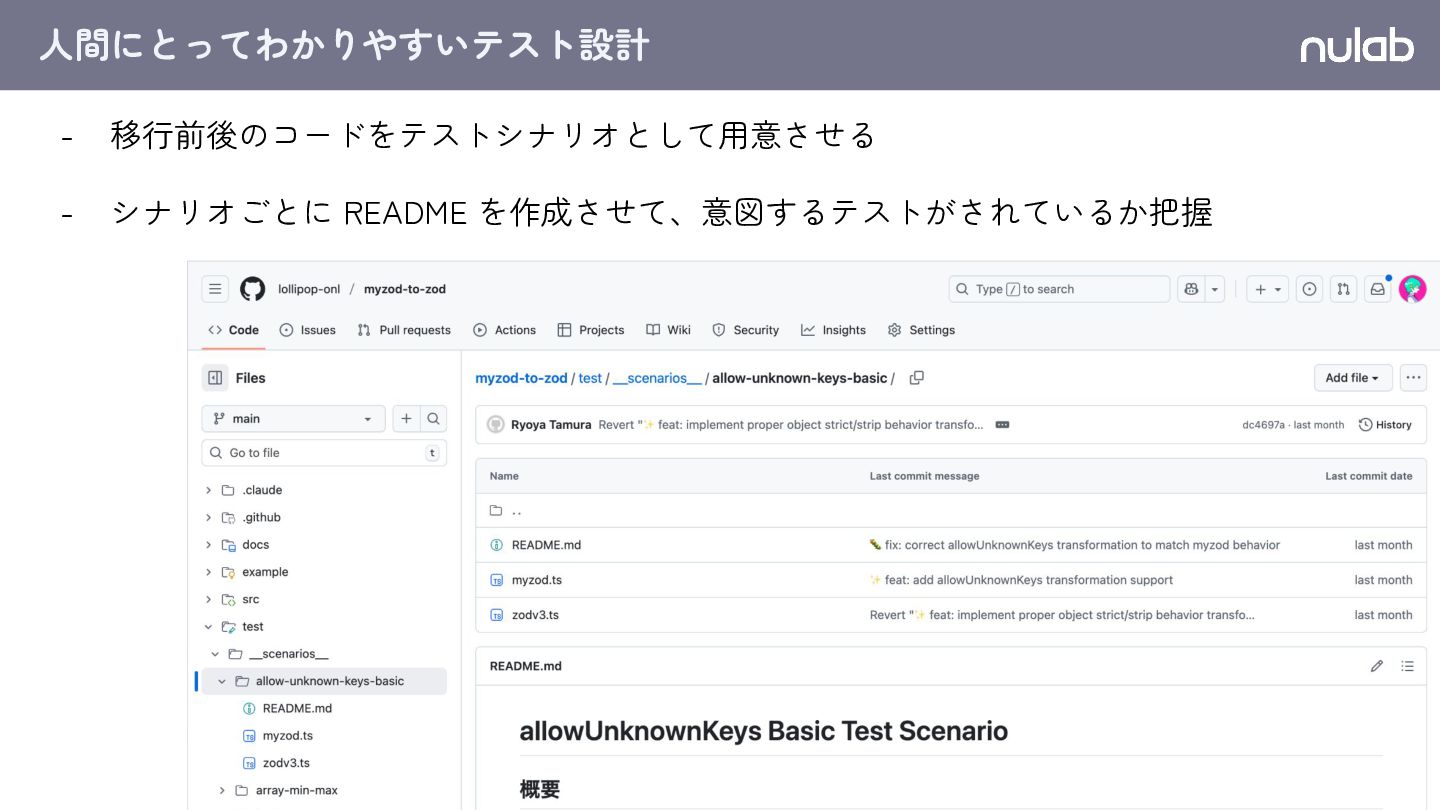The height and width of the screenshot is (810, 1440).
Task: Open the README outline list icon
Action: [1408, 666]
